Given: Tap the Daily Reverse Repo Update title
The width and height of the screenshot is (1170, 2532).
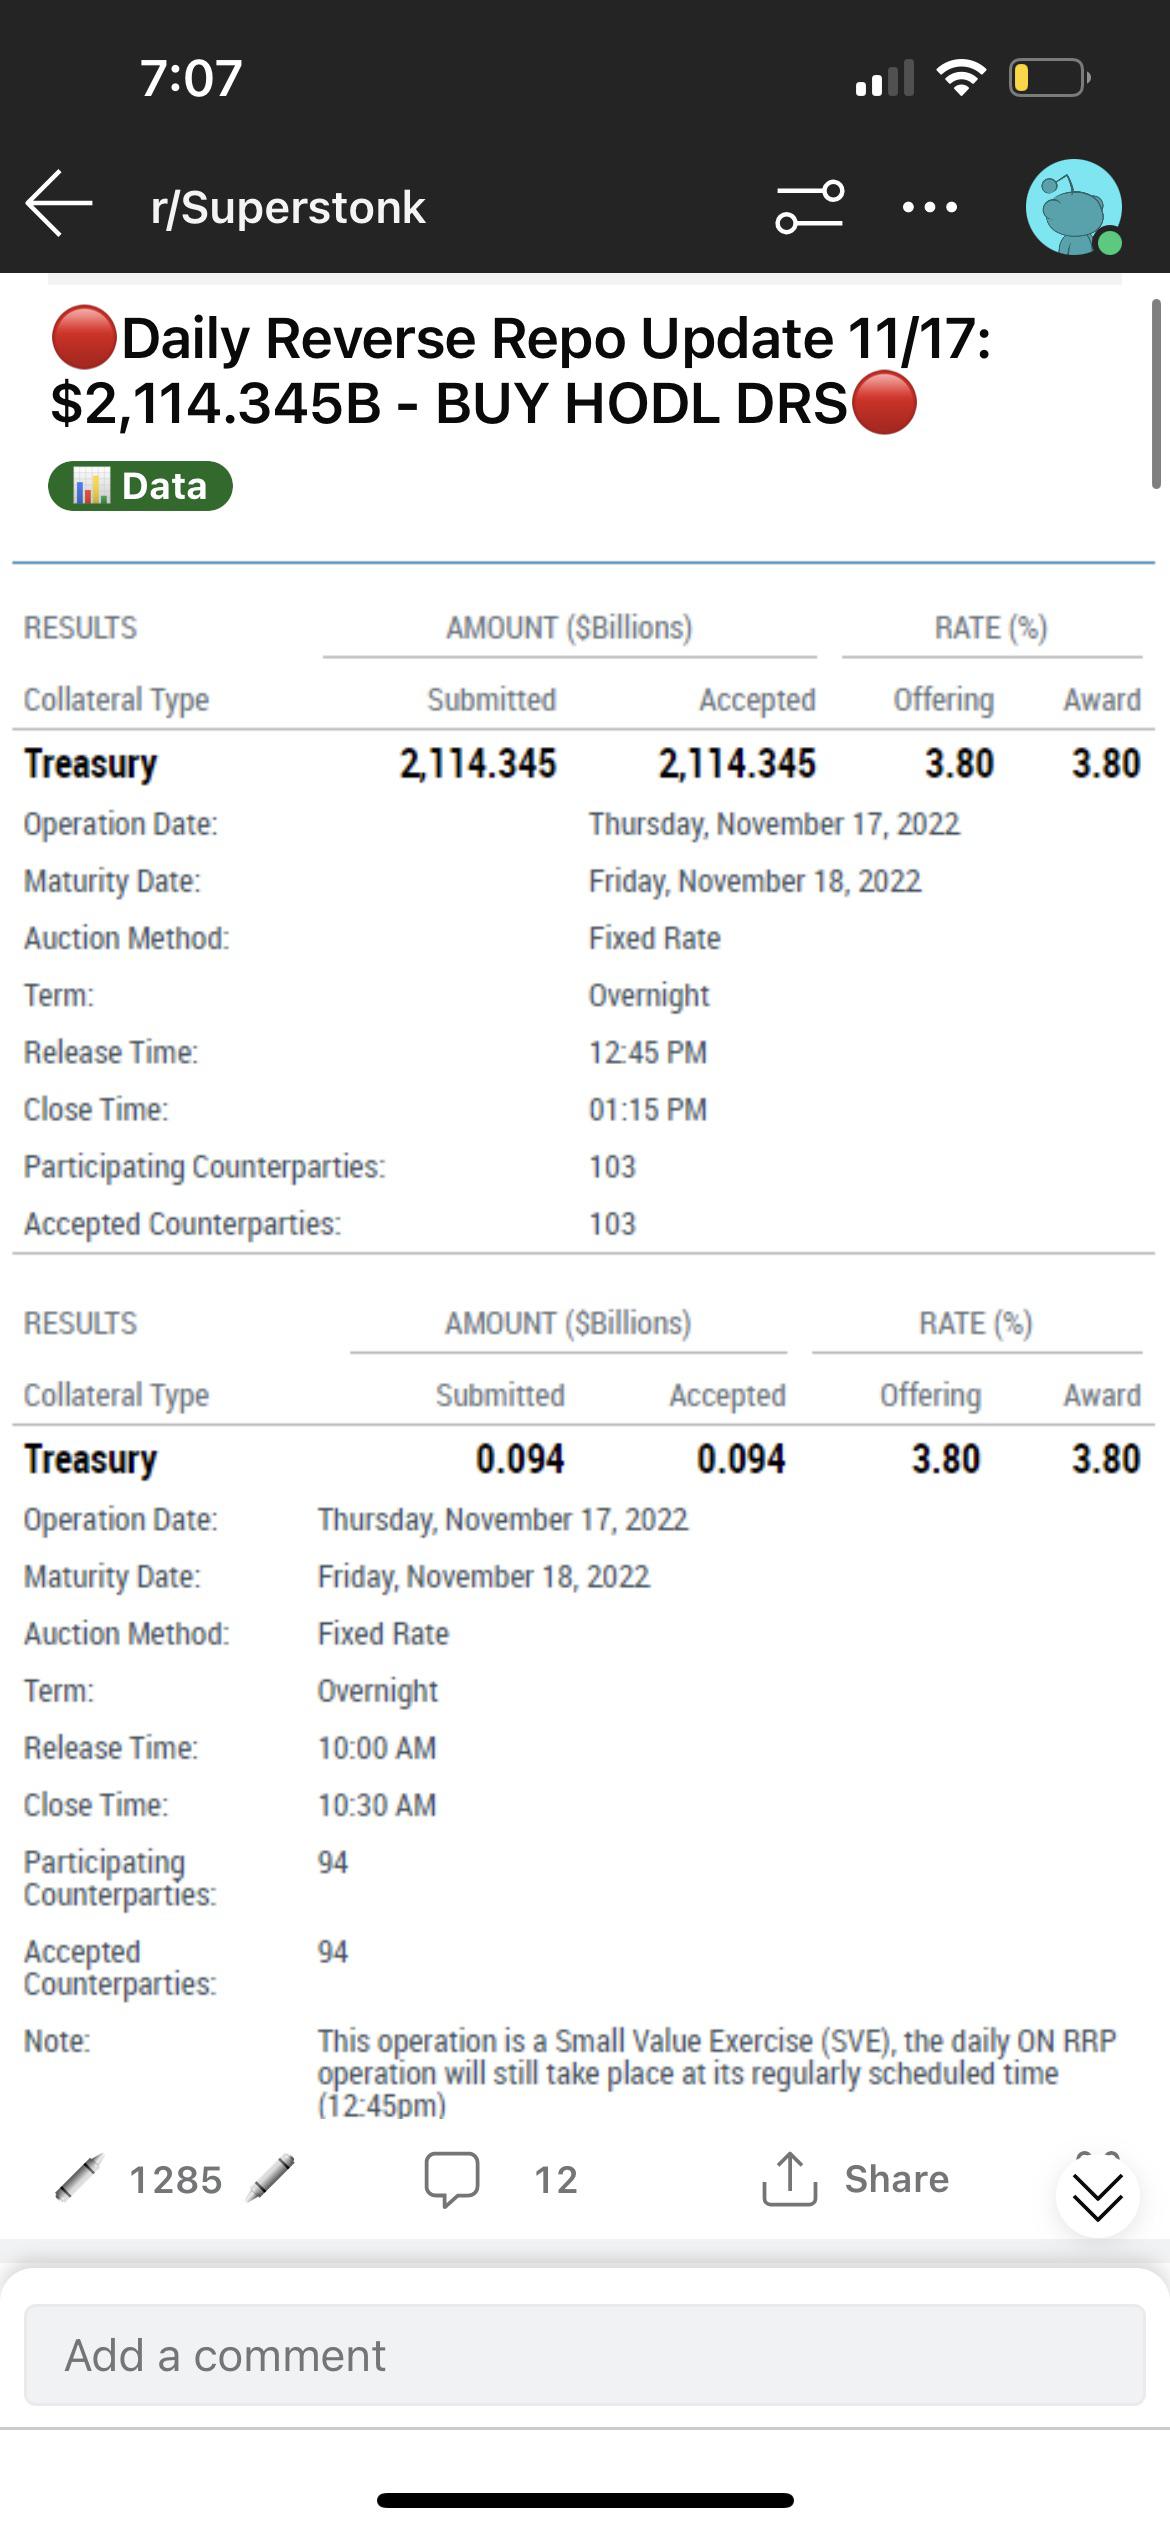Looking at the screenshot, I should [520, 370].
